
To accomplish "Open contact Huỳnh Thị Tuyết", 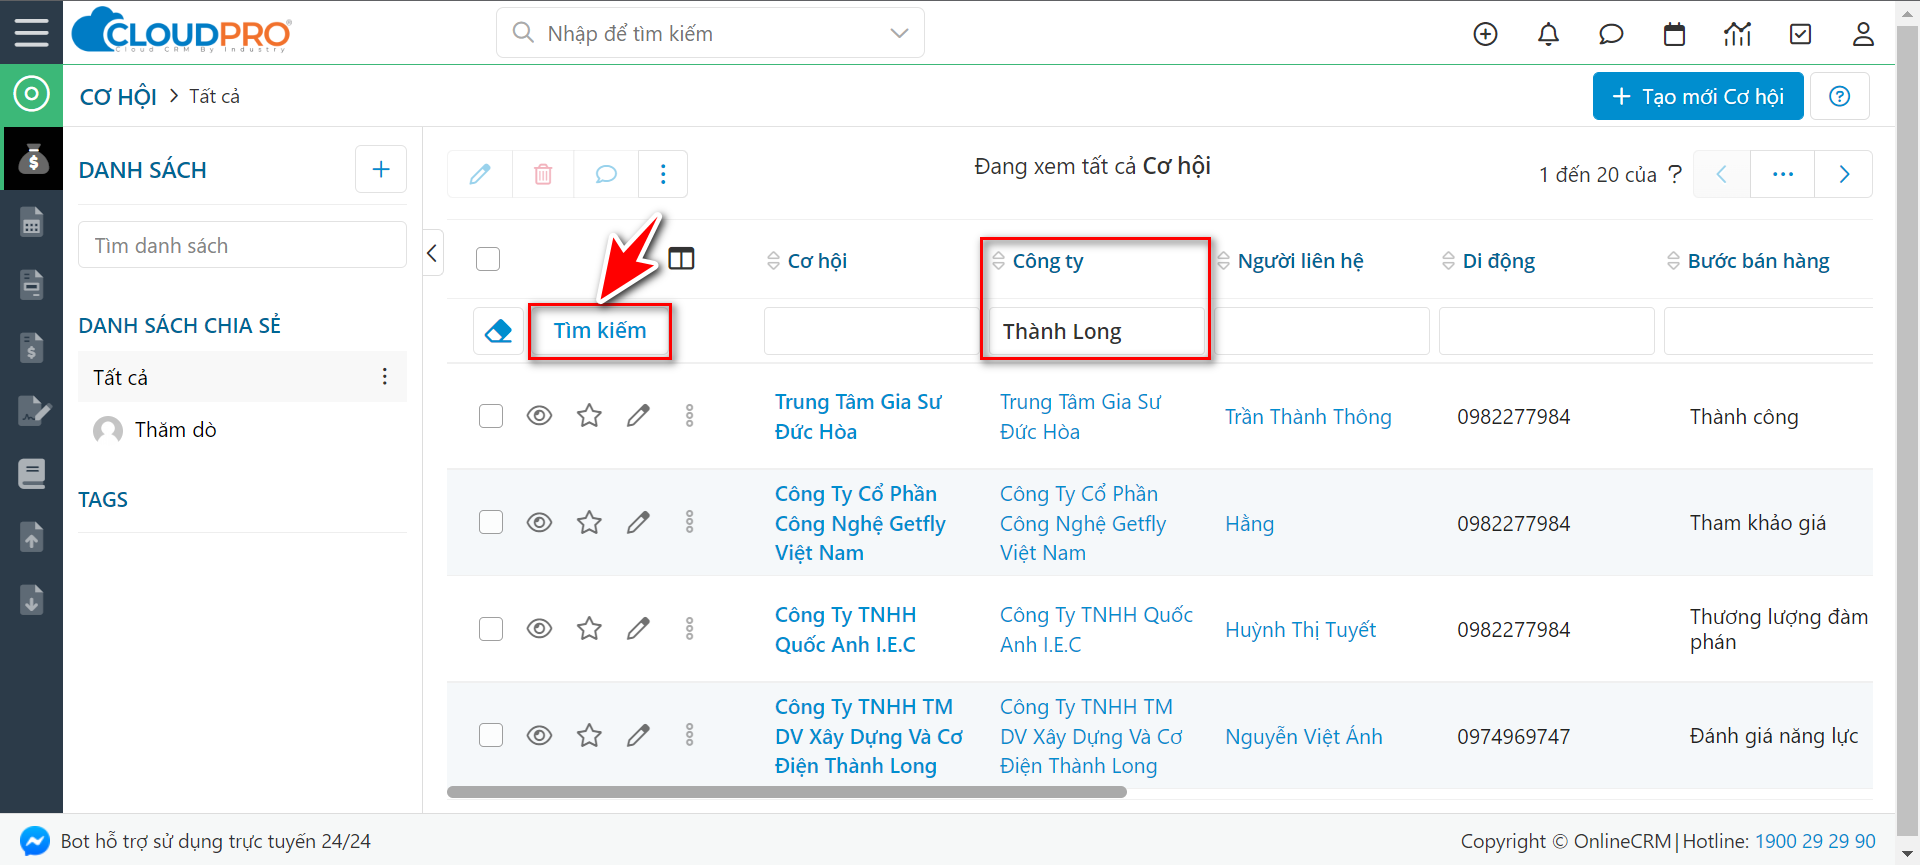I will (x=1300, y=630).
